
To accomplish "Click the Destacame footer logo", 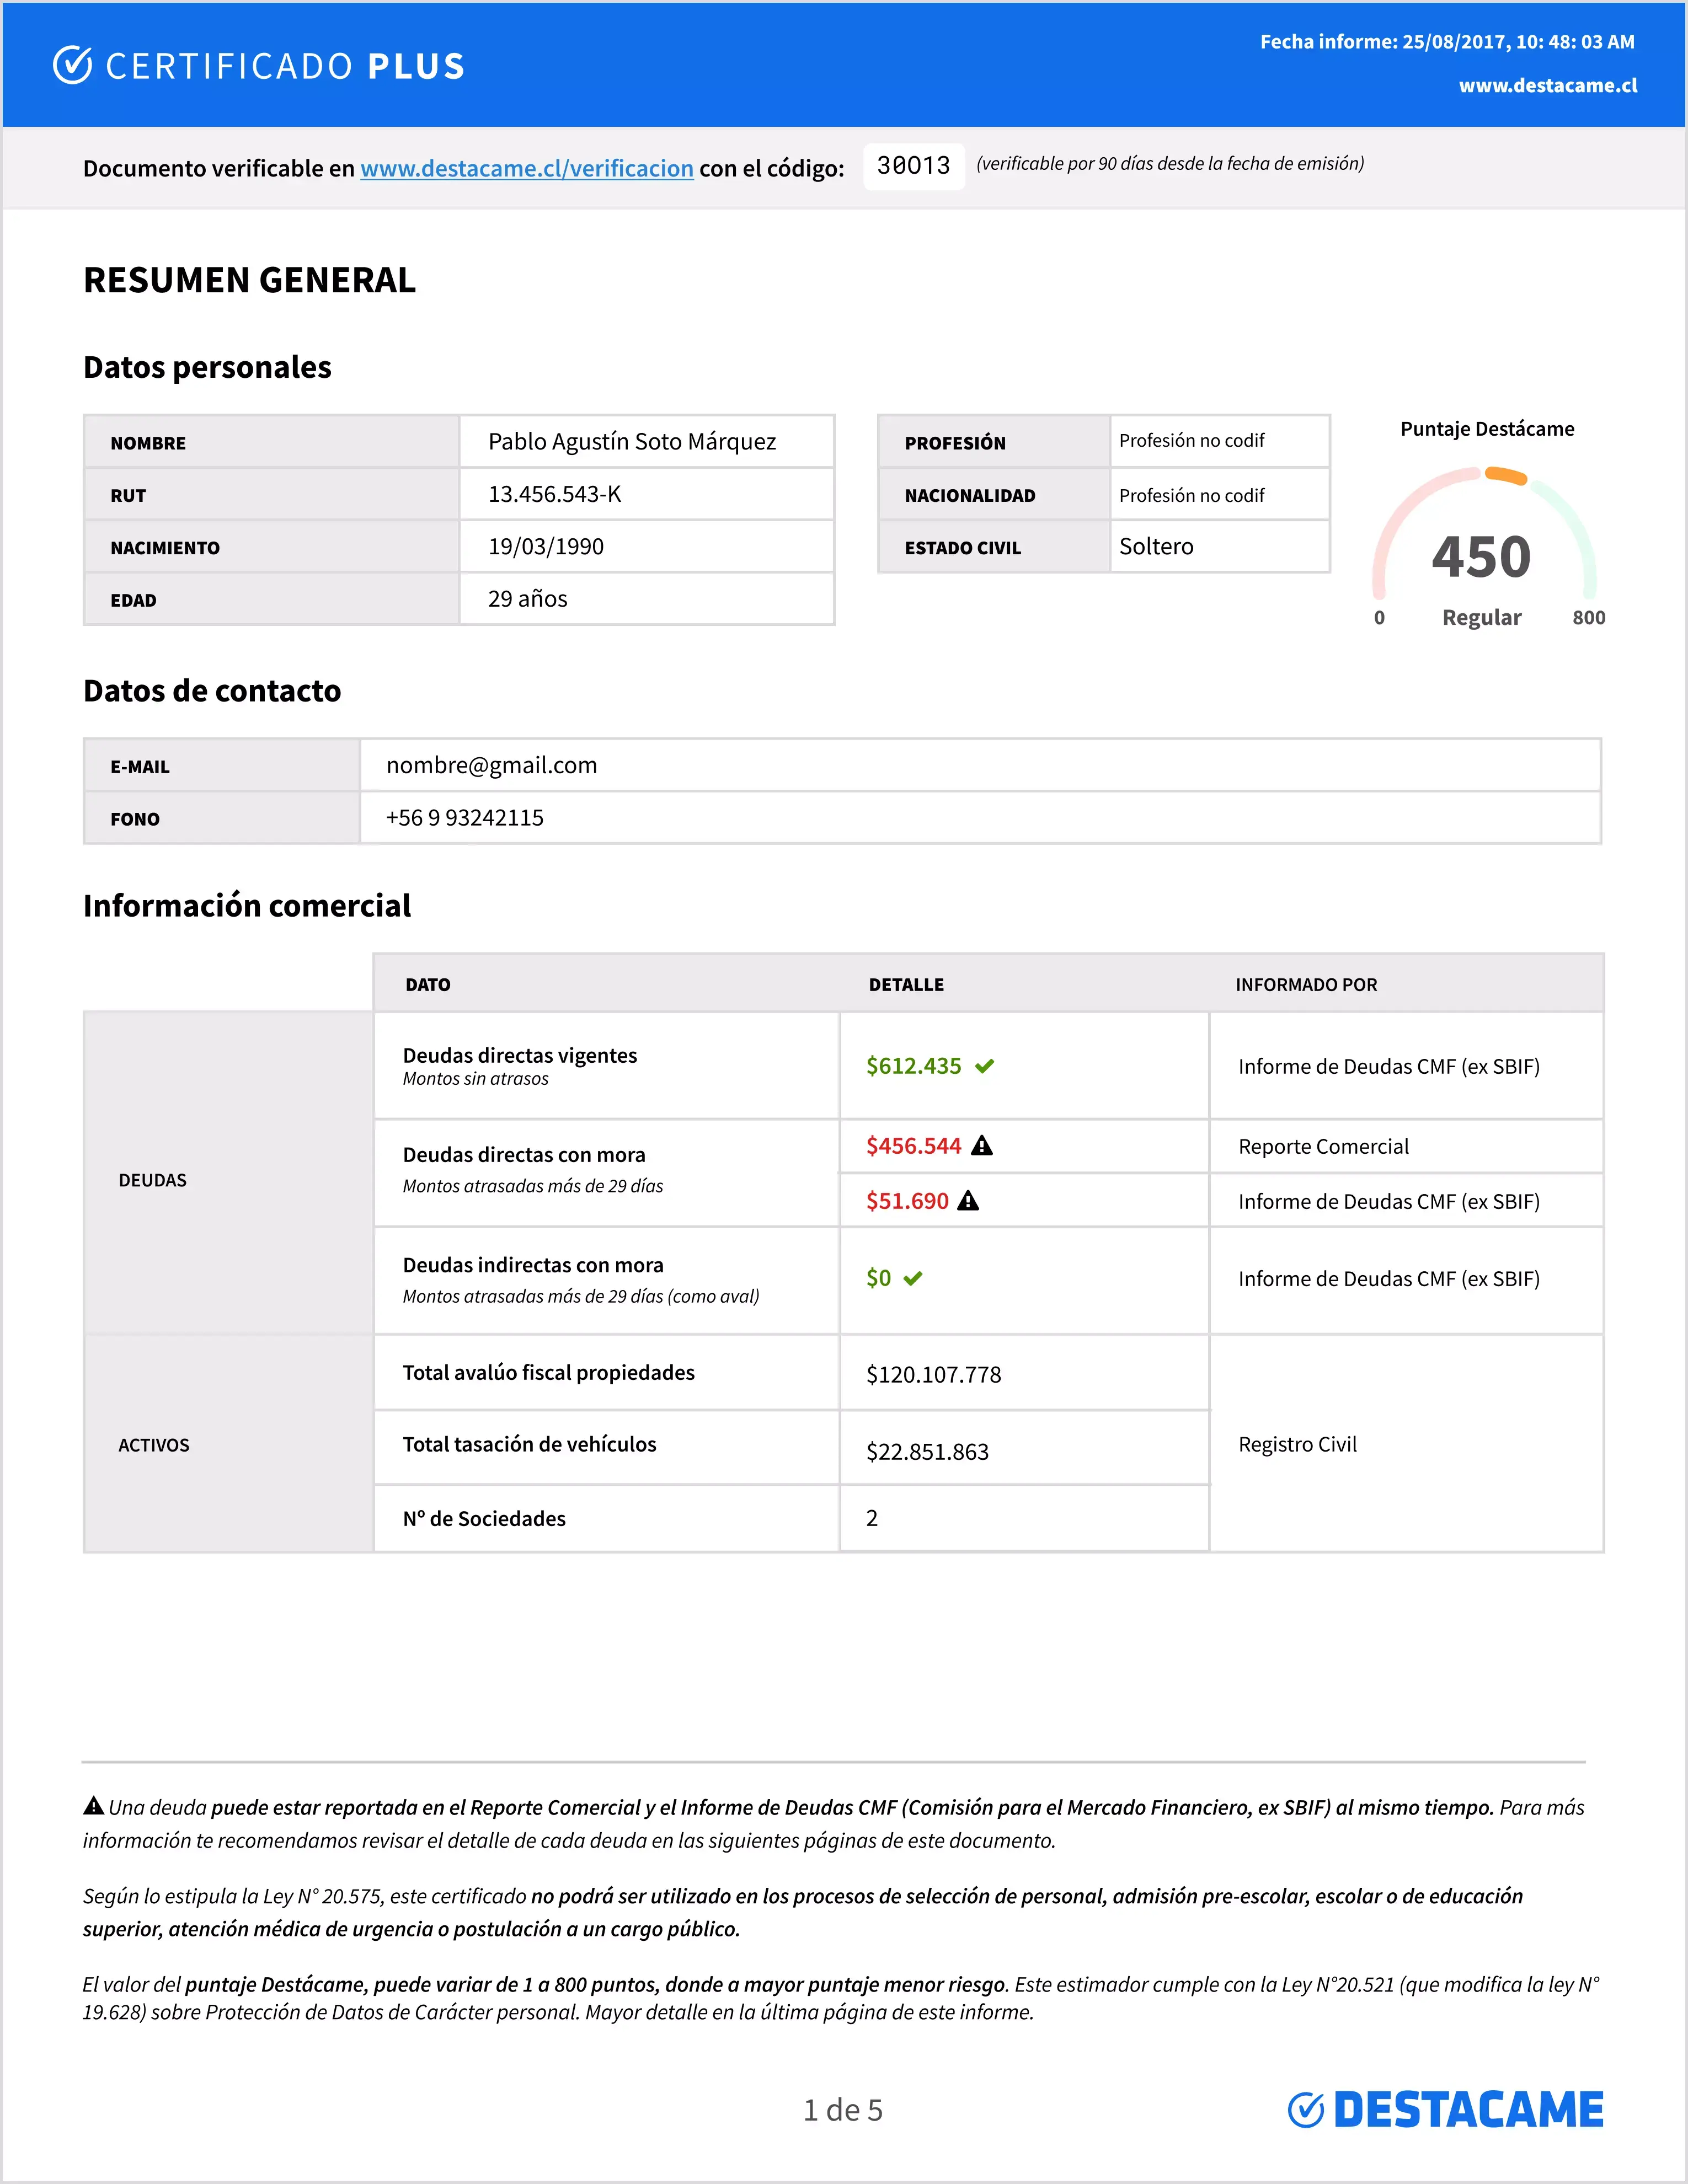I will point(1445,2109).
